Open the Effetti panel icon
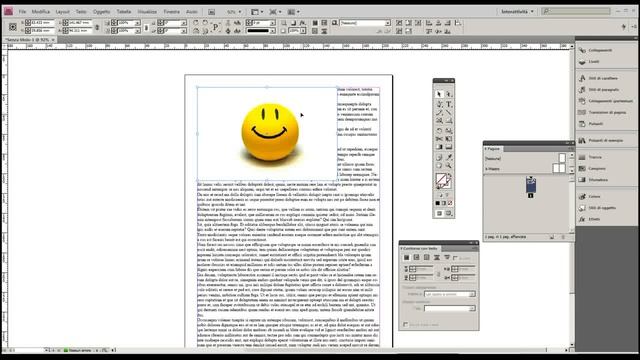This screenshot has width=640, height=360. (582, 219)
